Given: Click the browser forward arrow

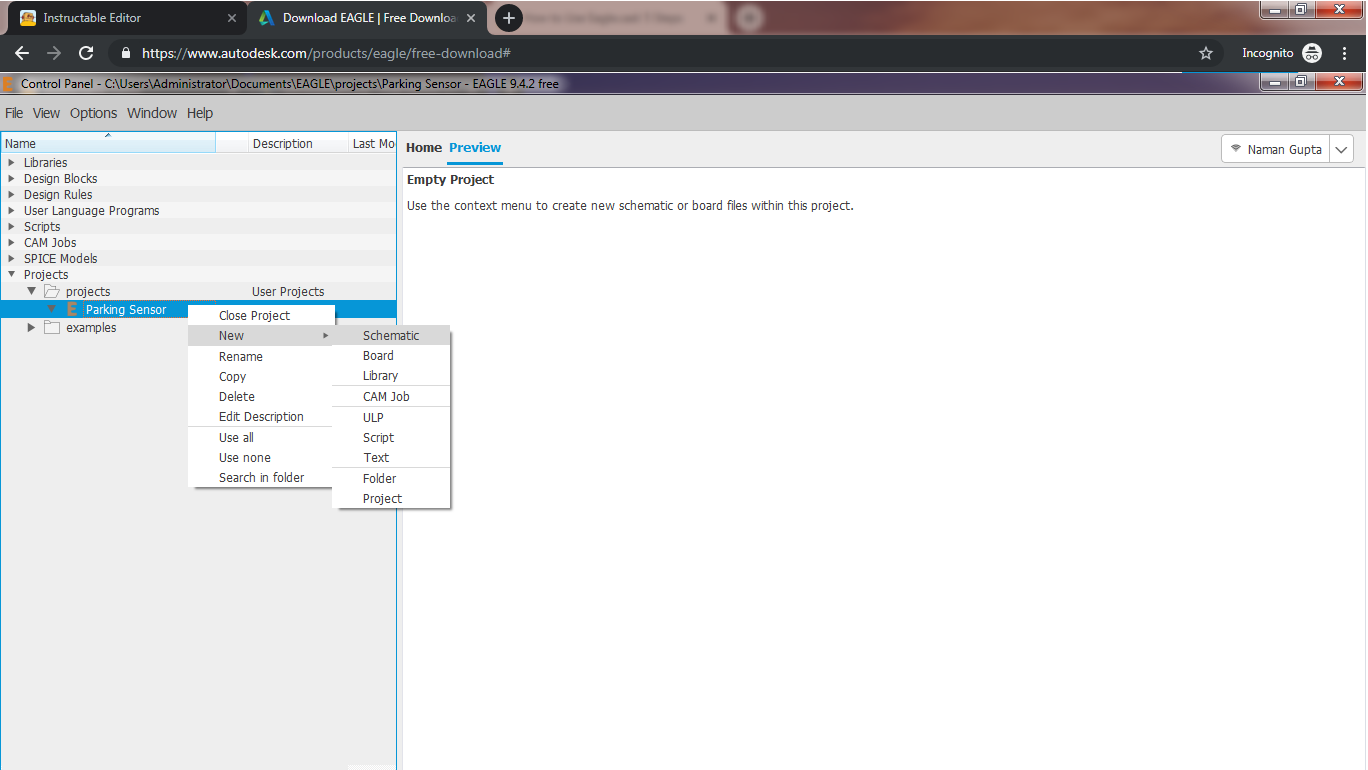Looking at the screenshot, I should point(54,53).
